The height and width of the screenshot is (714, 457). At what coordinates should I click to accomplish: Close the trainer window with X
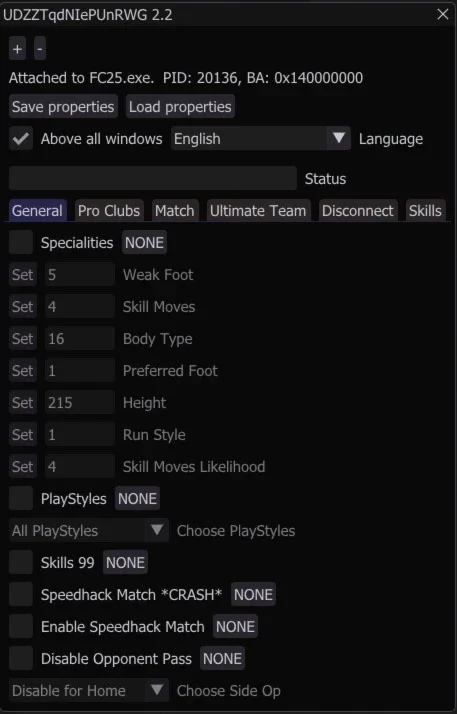coord(442,15)
